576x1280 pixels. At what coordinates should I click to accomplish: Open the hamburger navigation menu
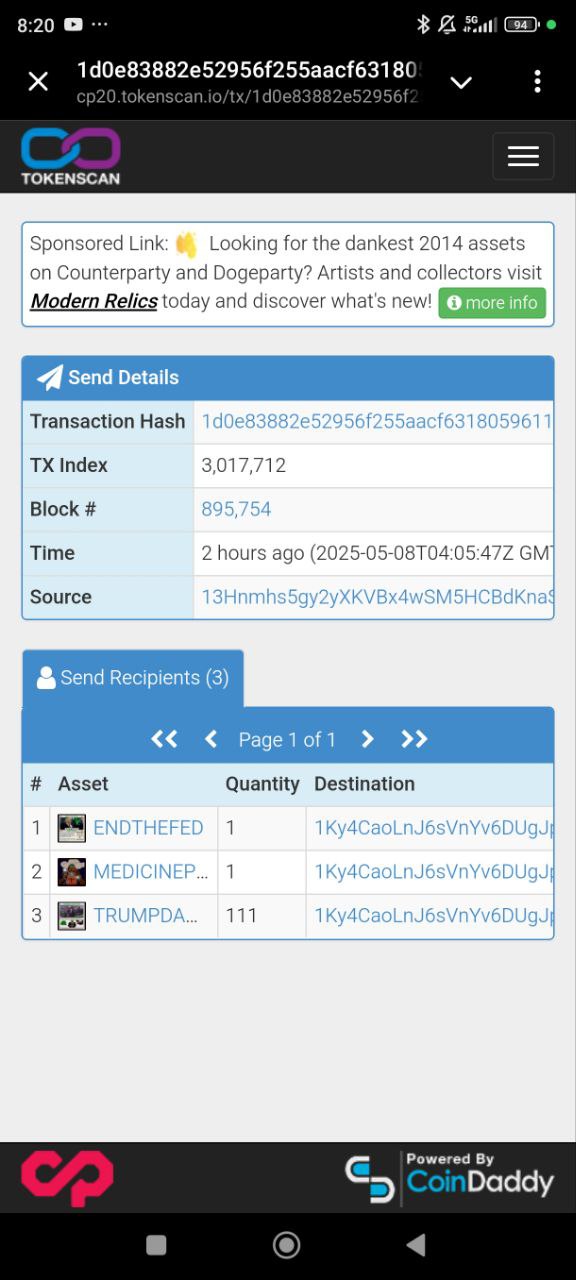coord(523,156)
